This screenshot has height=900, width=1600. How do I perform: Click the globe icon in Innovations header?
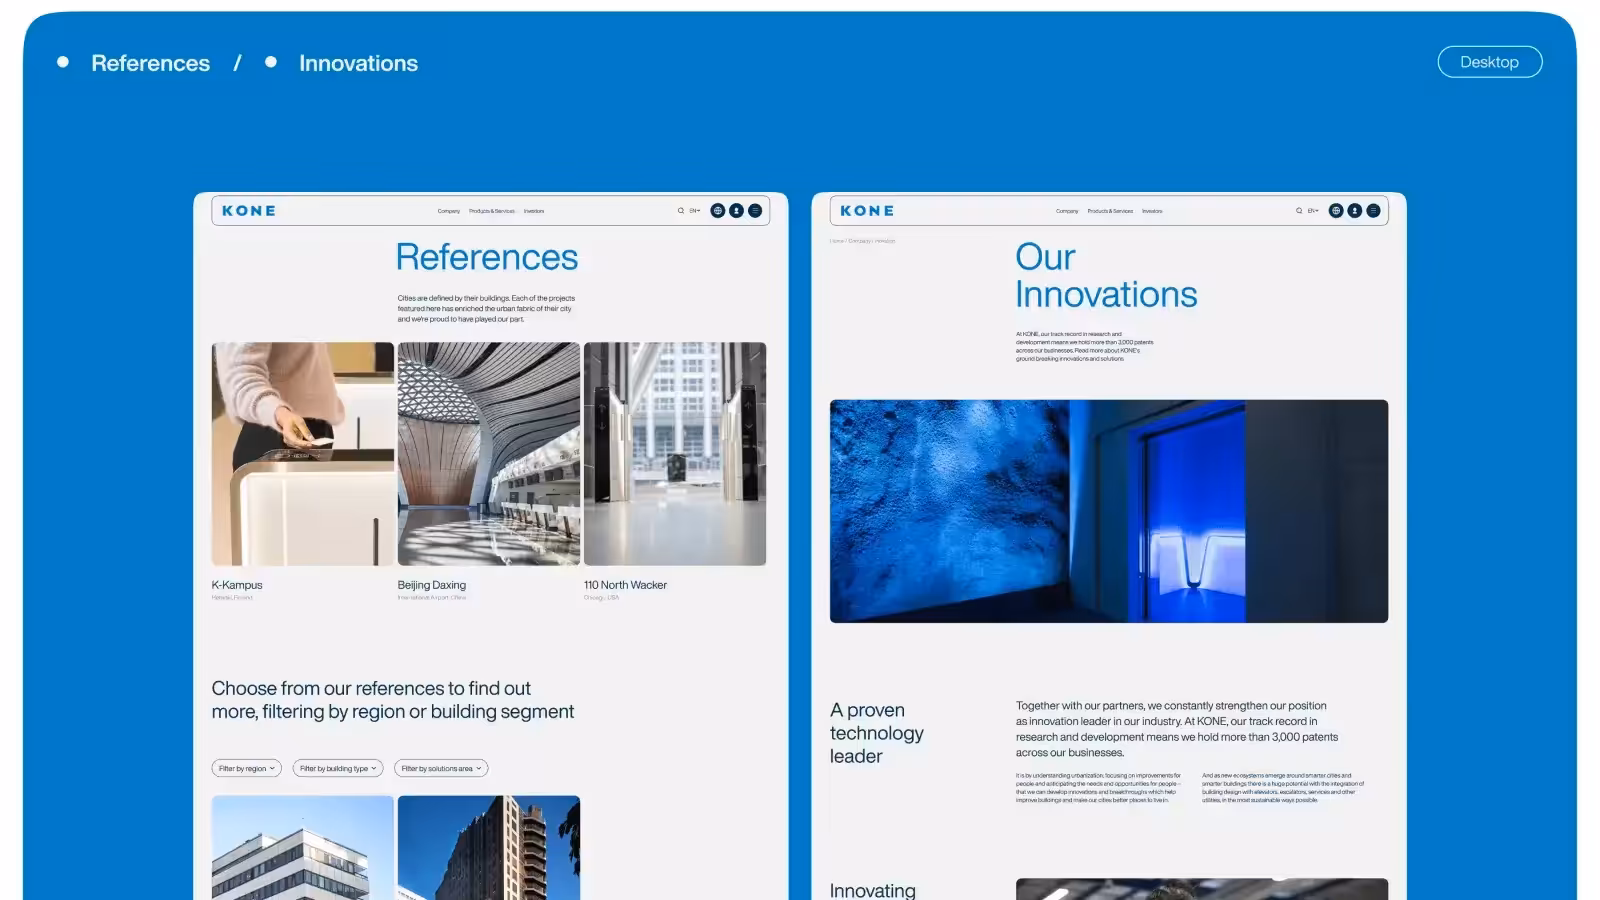[1335, 211]
